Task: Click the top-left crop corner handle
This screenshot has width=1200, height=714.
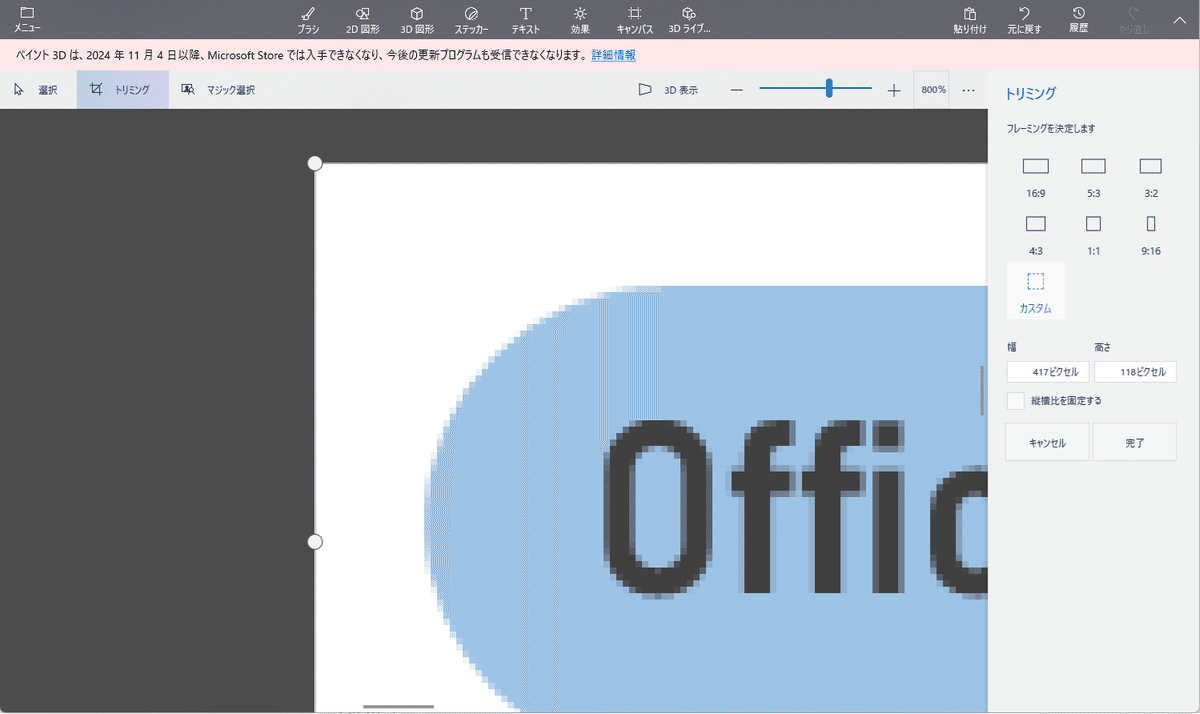Action: 315,163
